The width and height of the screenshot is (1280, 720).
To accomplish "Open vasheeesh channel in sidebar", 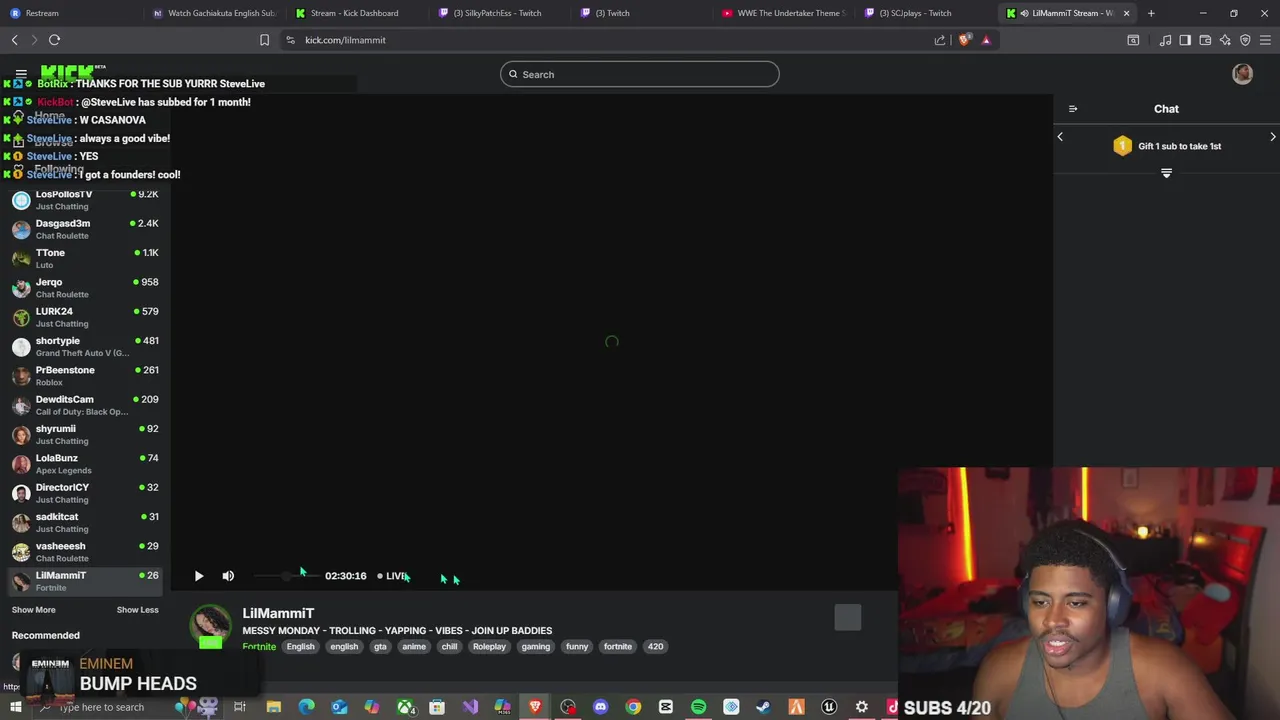I will click(x=85, y=552).
